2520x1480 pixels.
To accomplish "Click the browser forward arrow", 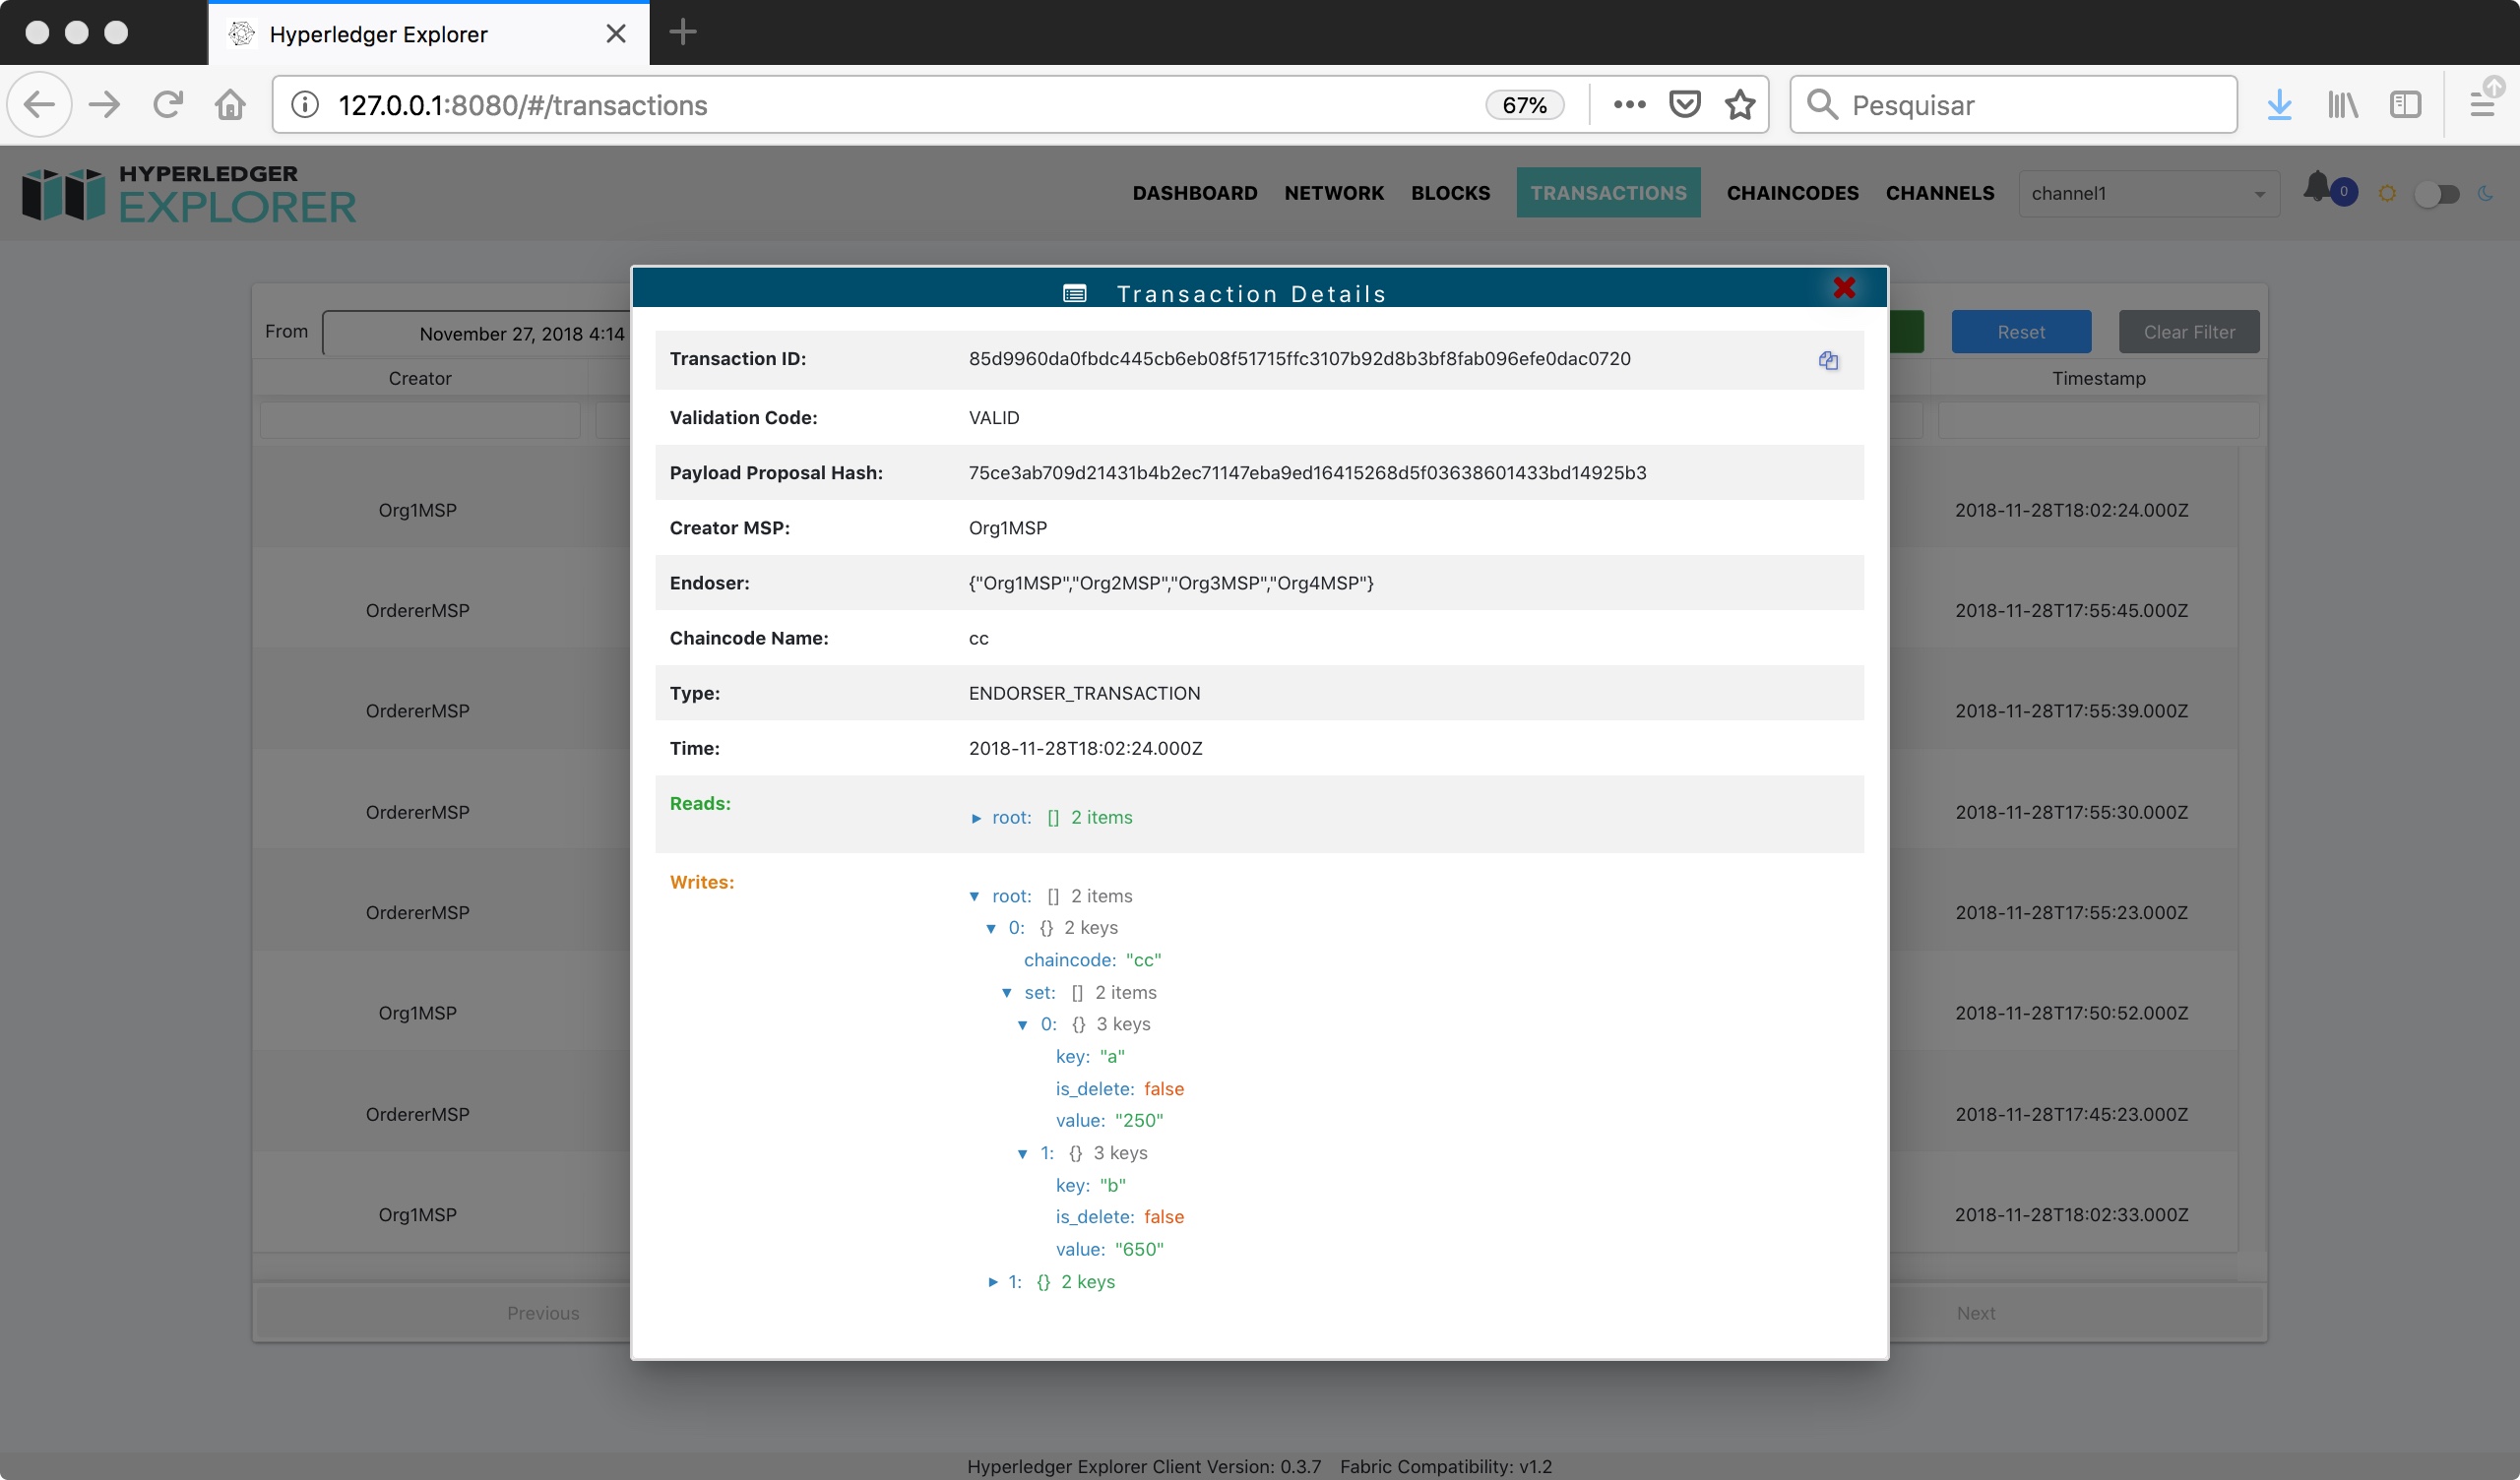I will click(x=104, y=104).
